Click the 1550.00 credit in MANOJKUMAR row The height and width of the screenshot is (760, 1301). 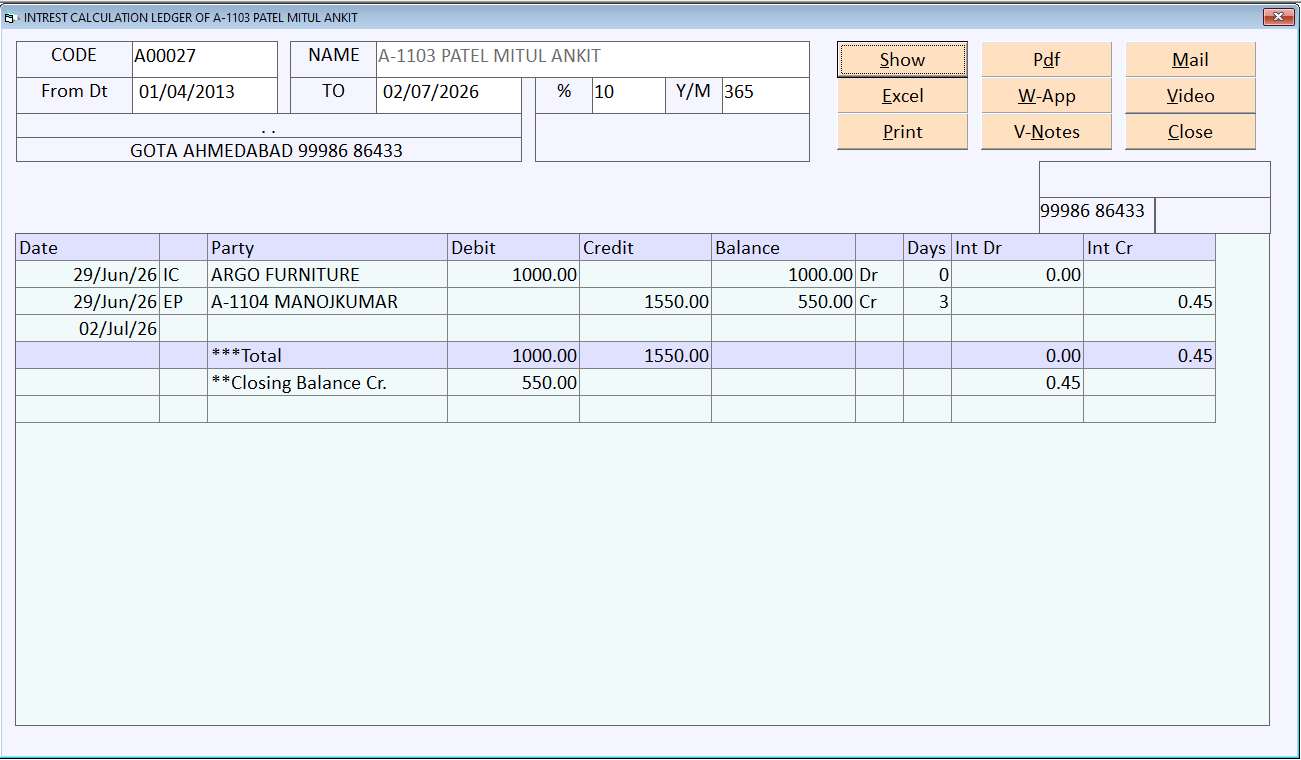coord(645,302)
